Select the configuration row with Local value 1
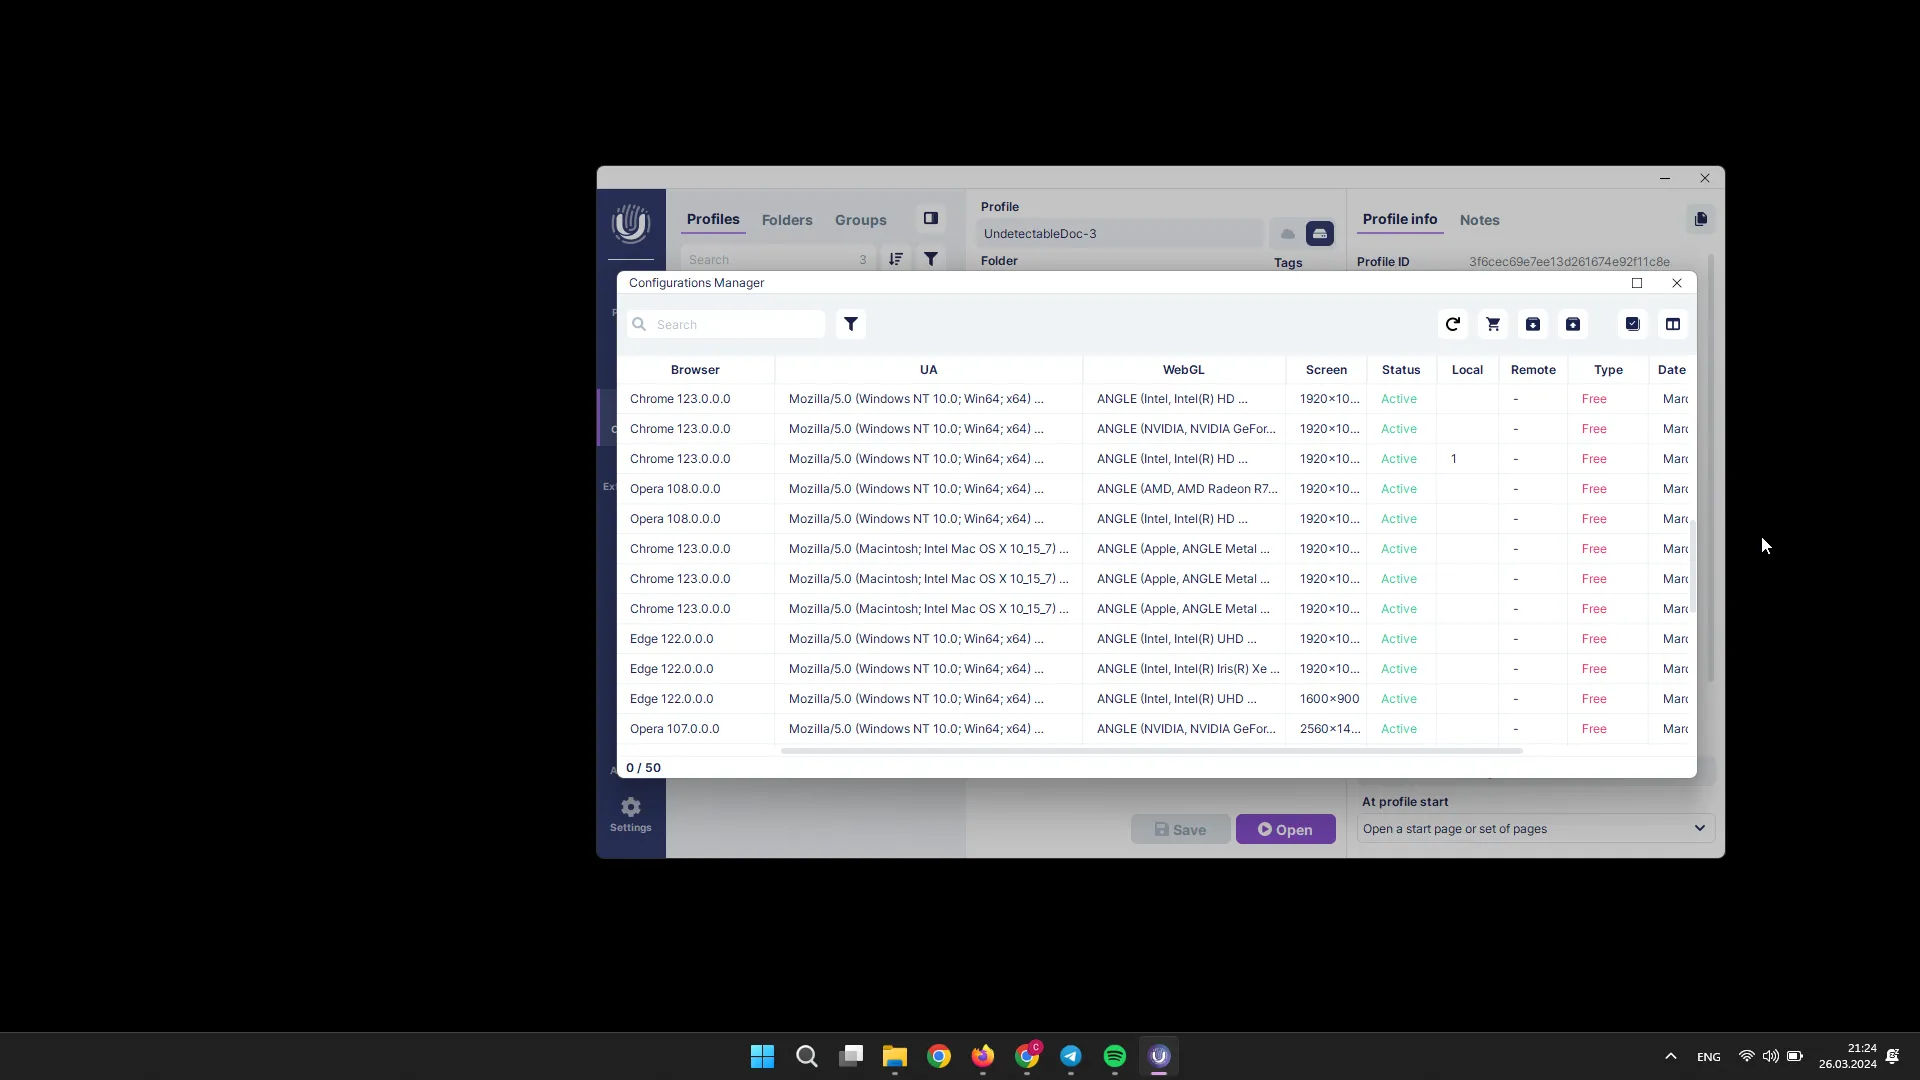 pos(1153,459)
